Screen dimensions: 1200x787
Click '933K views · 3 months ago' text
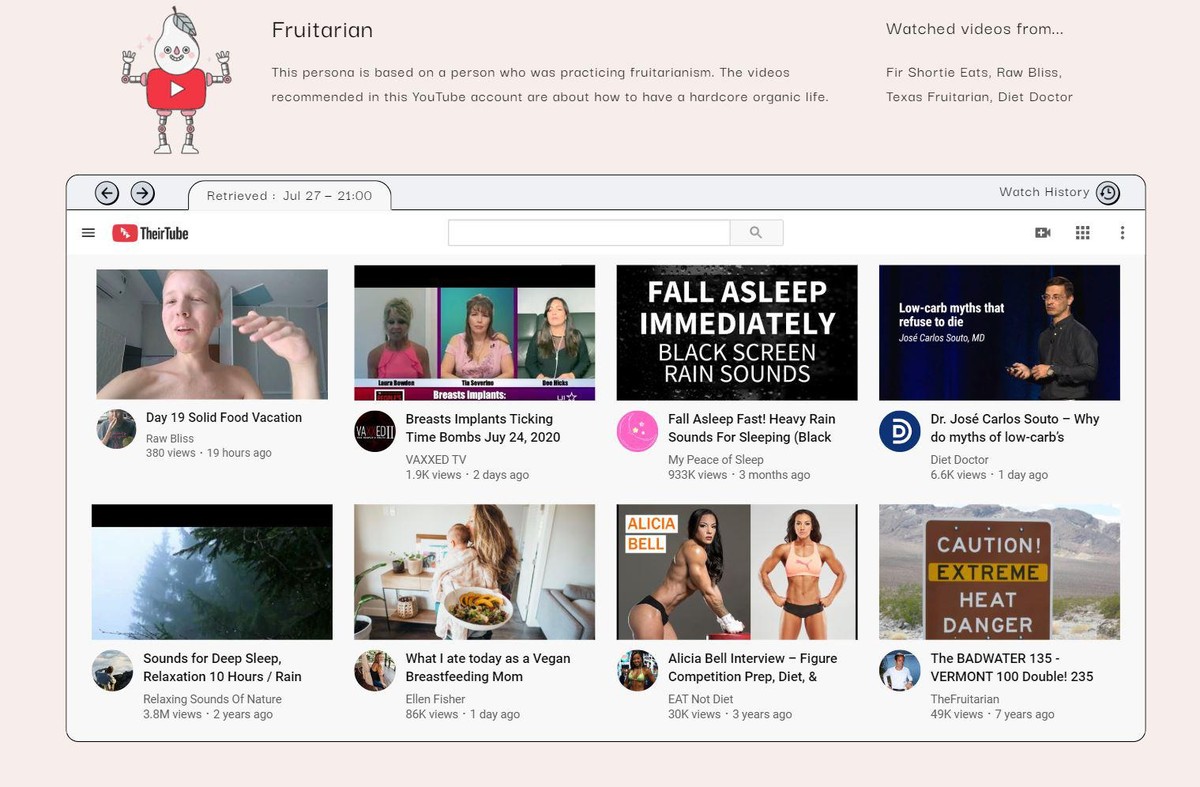(x=739, y=475)
